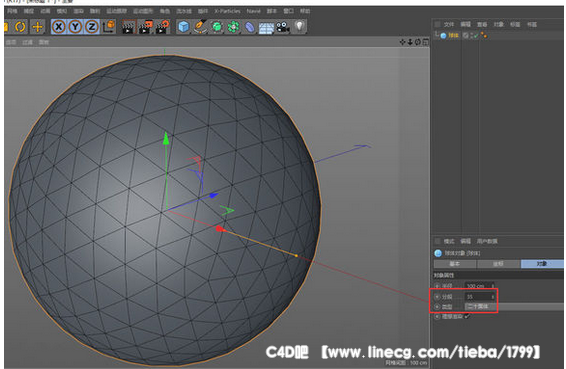
Task: Switch to the highlighted object tab
Action: pyautogui.click(x=542, y=264)
